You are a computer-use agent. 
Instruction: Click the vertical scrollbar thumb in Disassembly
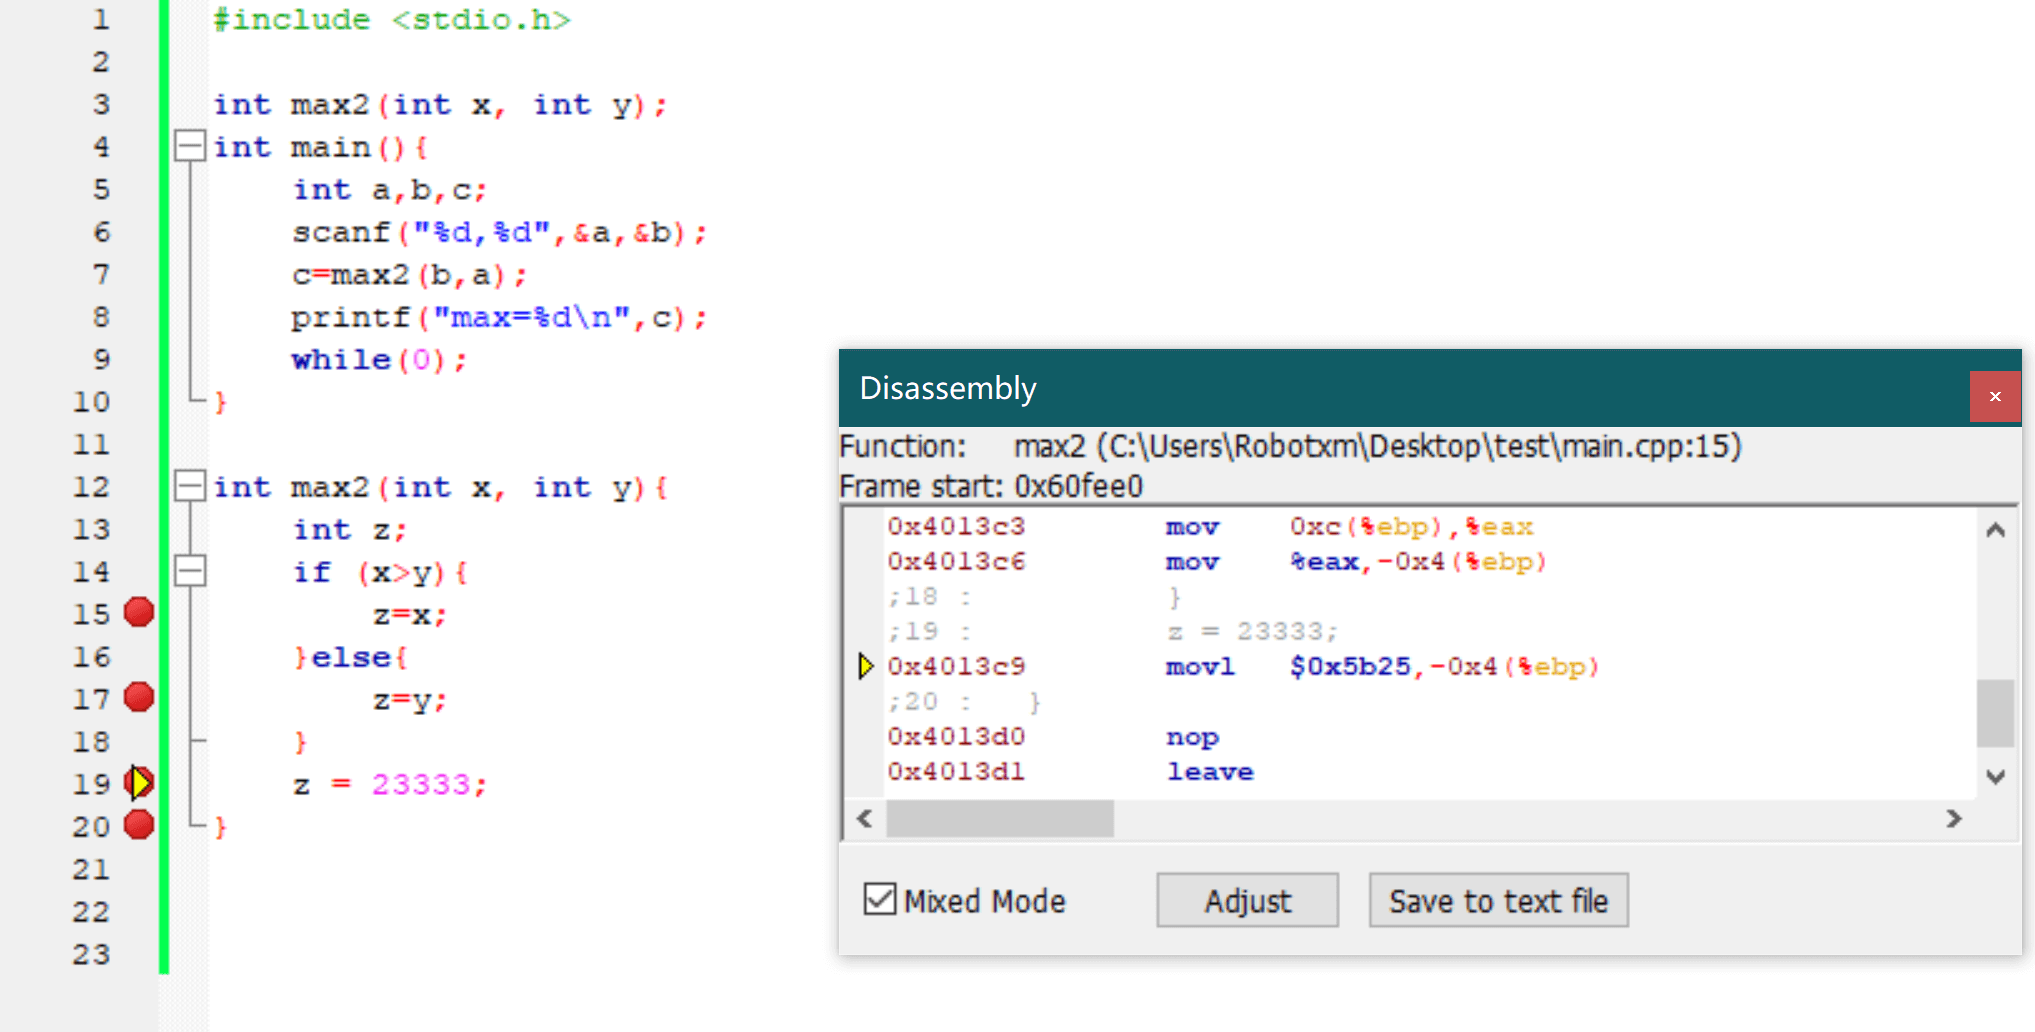pos(1995,713)
